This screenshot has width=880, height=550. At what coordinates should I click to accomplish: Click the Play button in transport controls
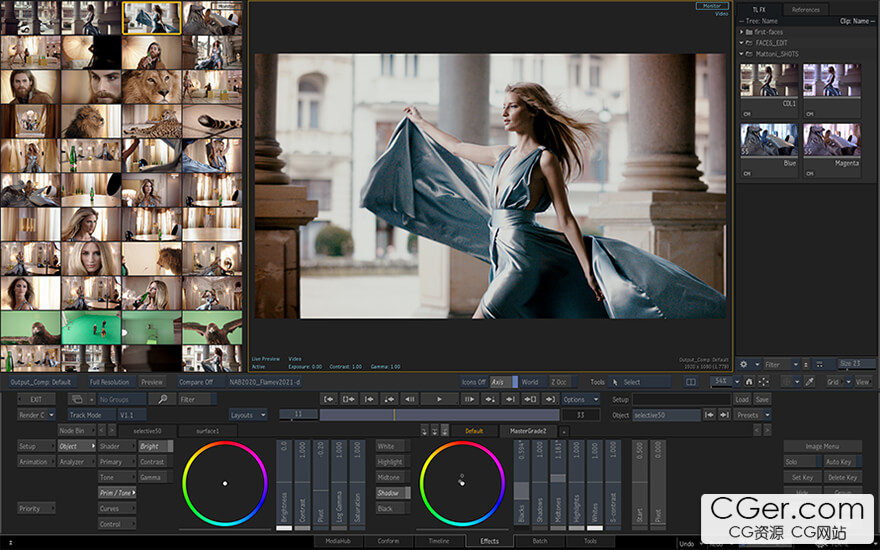click(439, 399)
